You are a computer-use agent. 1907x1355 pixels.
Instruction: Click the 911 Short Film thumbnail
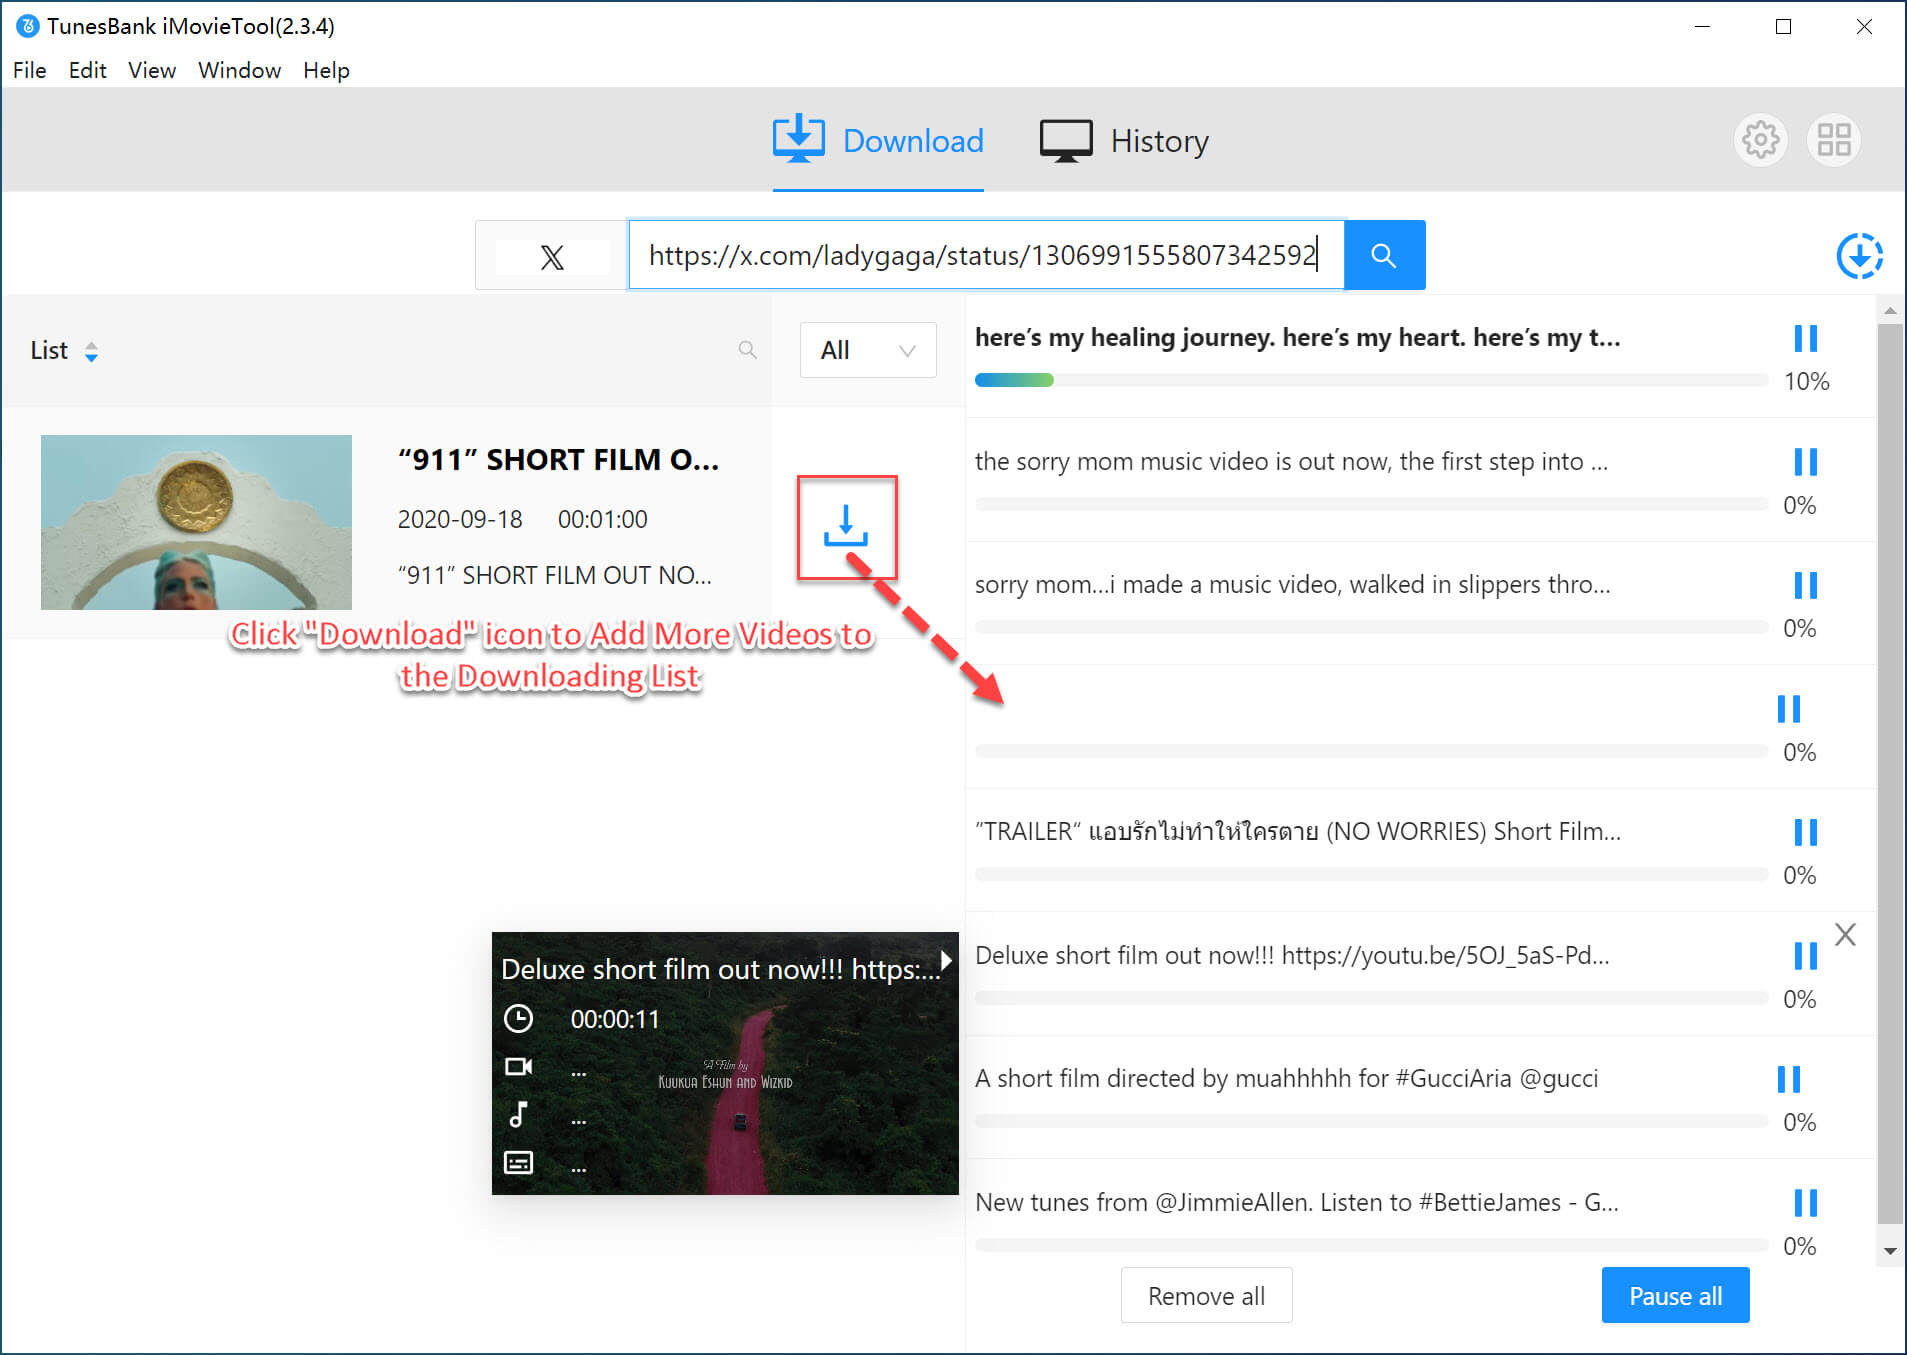coord(196,522)
